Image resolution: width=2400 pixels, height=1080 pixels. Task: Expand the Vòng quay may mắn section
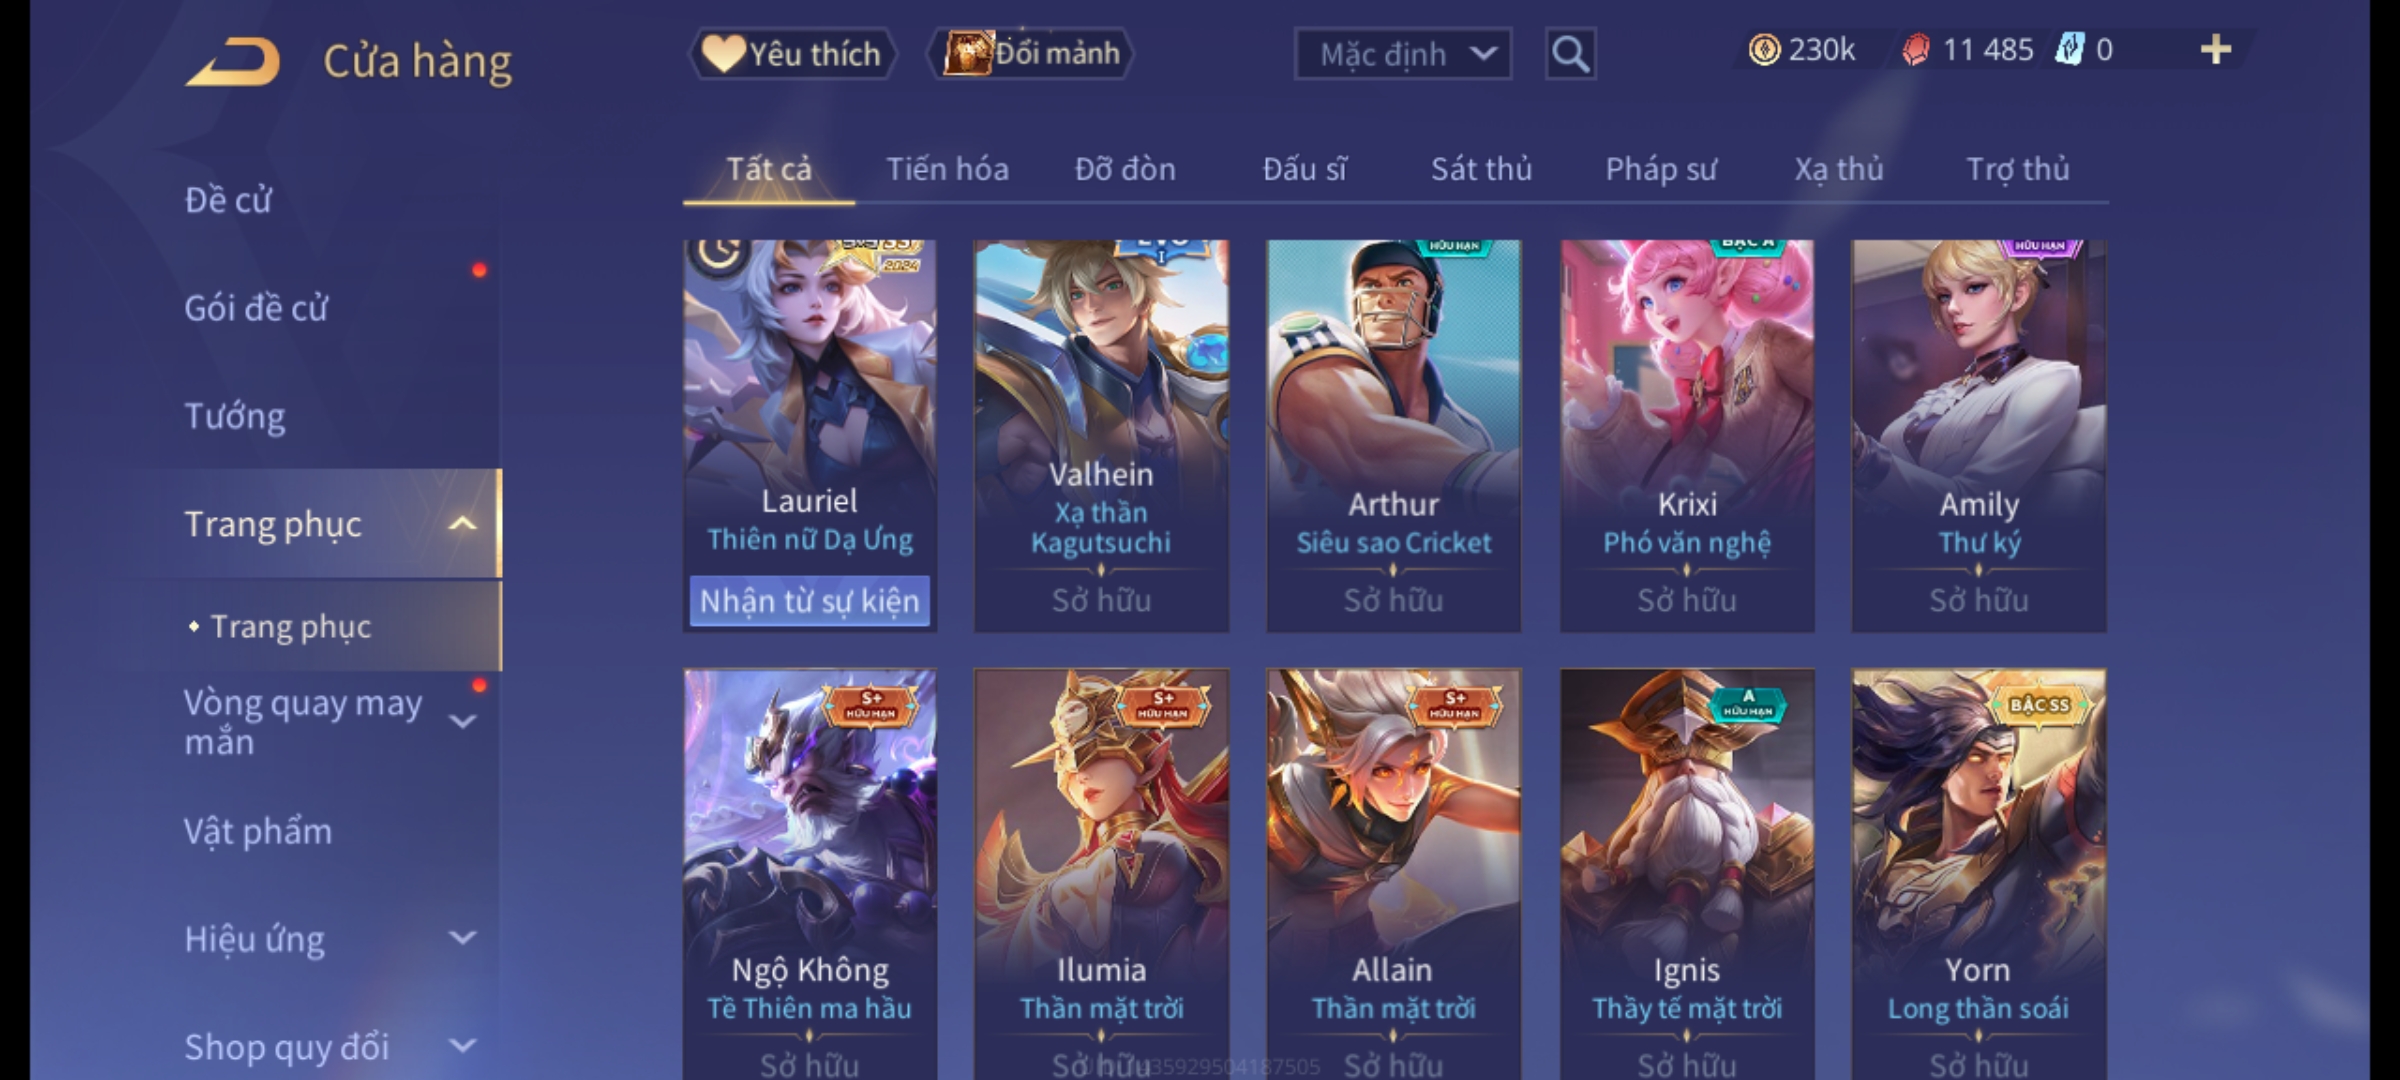click(x=462, y=721)
